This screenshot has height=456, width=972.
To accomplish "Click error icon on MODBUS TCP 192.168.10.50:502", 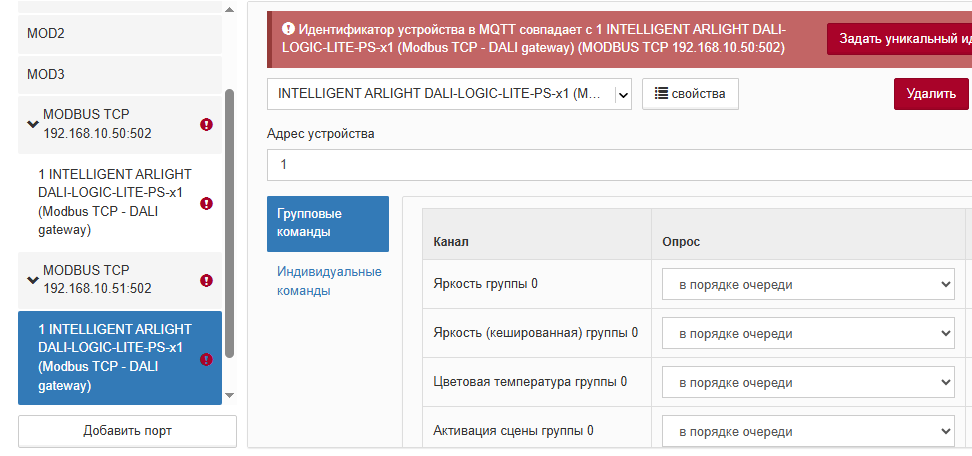I will 207,125.
